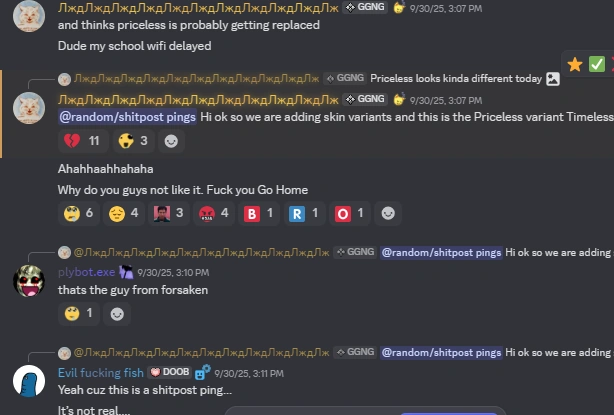Click the red B letter reaction
This screenshot has height=415, width=614.
(259, 213)
